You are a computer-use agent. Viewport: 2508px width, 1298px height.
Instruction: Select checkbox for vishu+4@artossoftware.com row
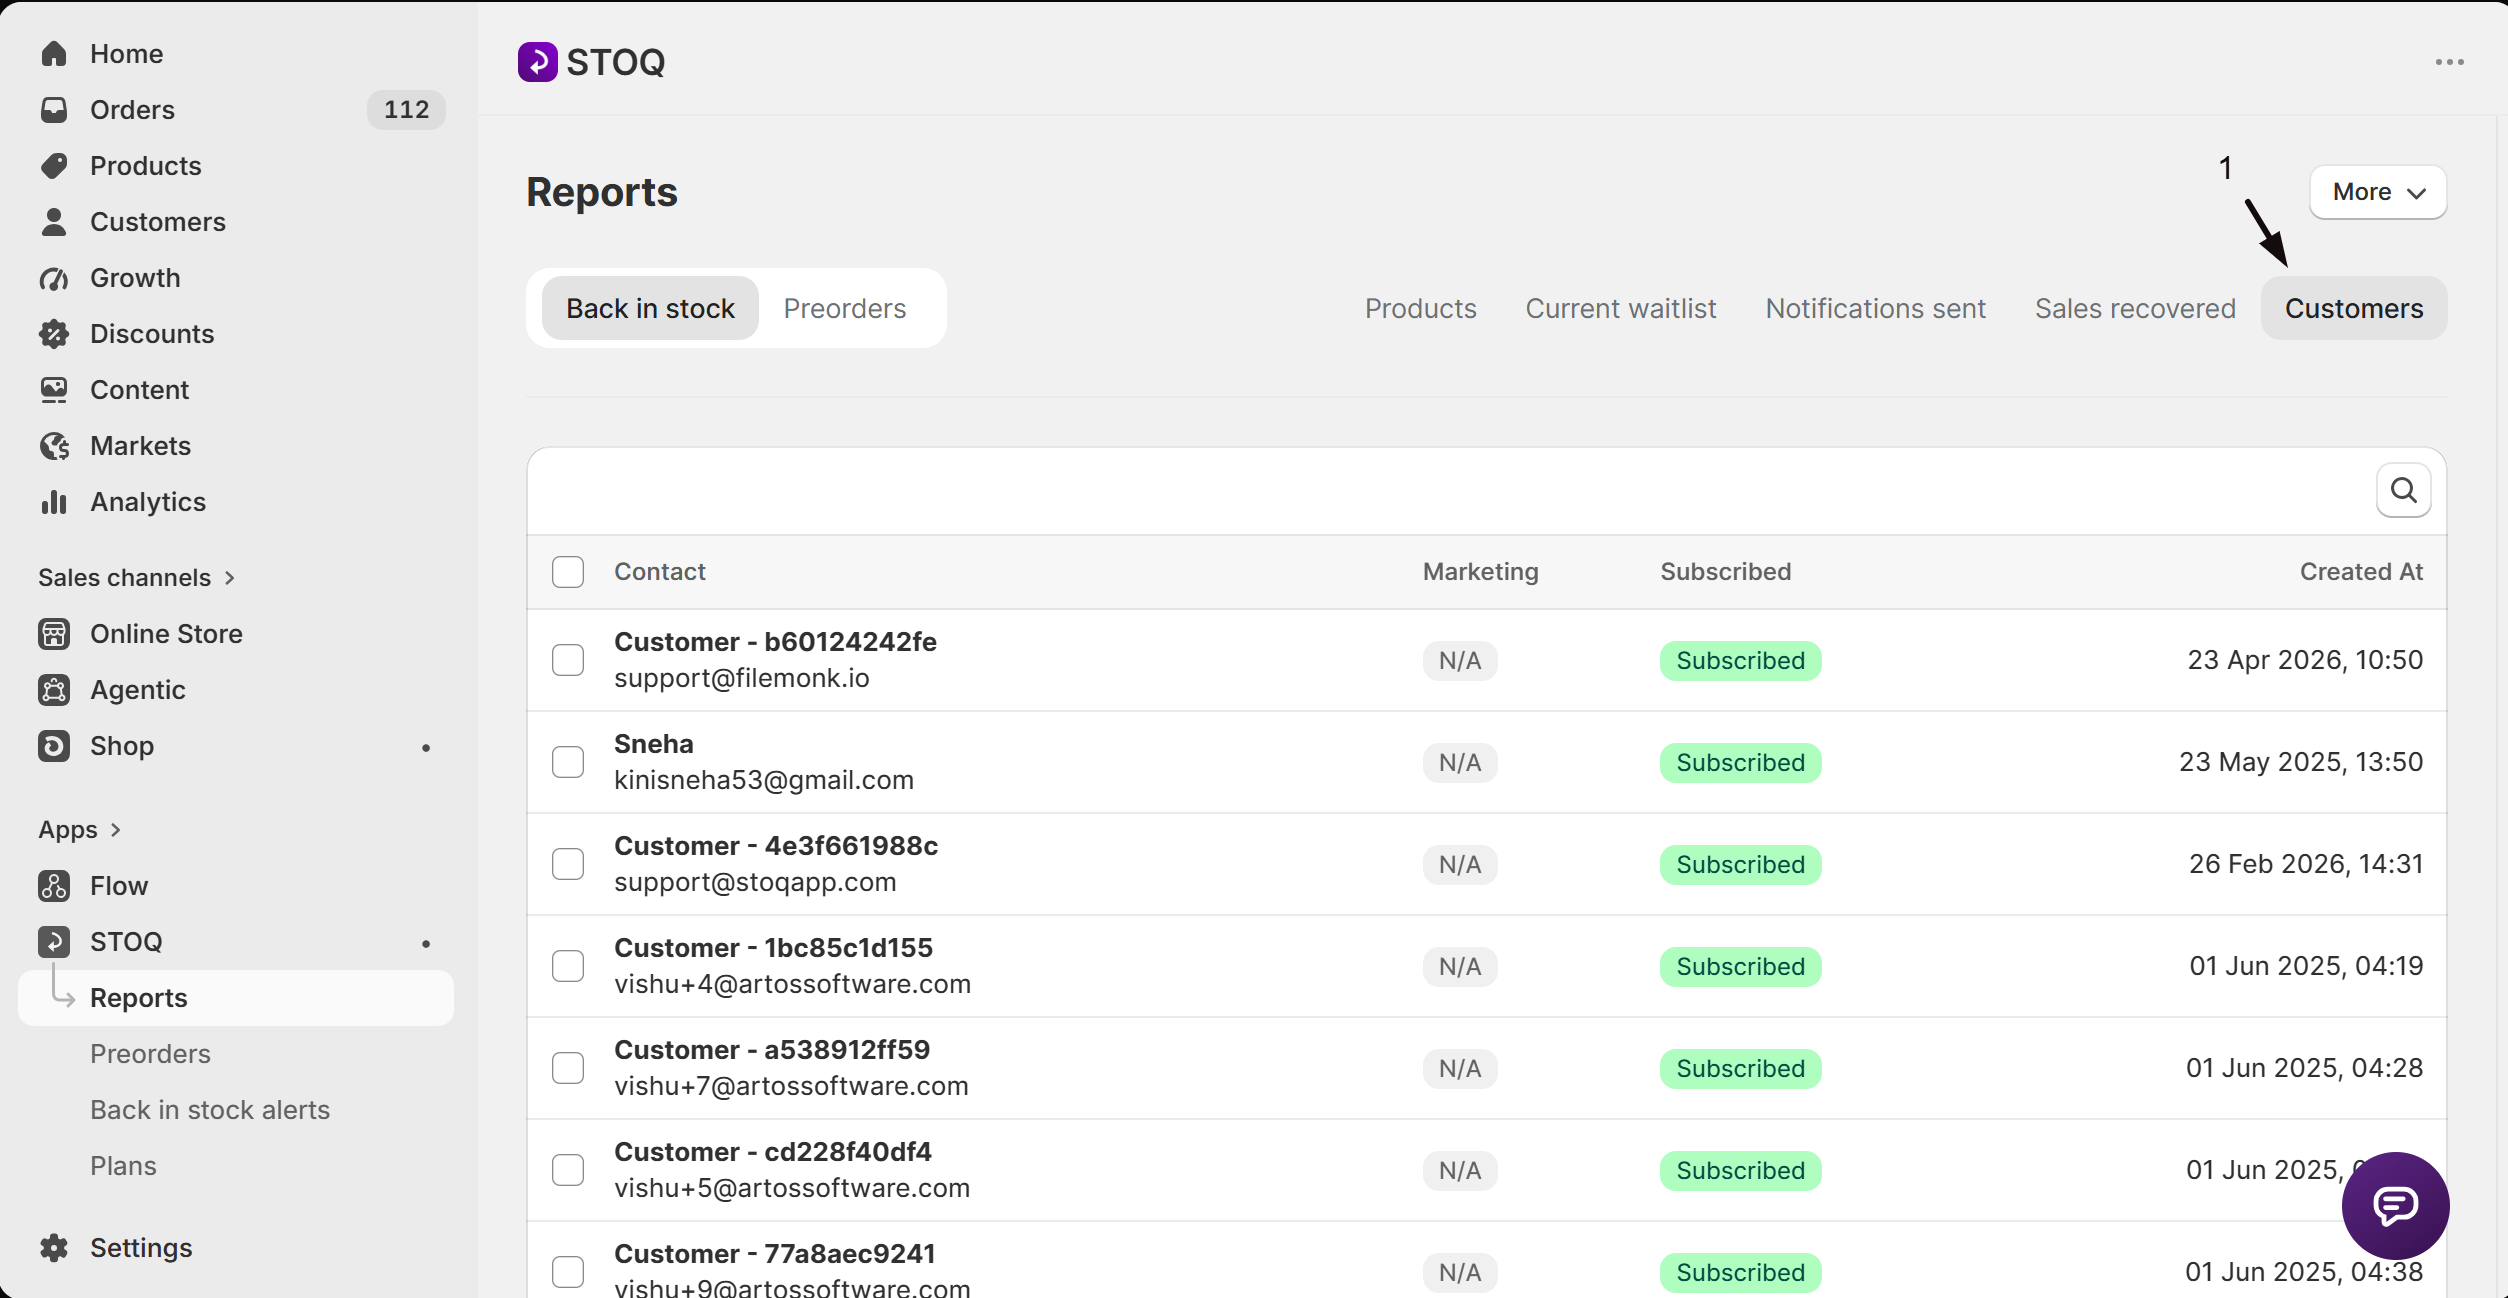pos(568,965)
